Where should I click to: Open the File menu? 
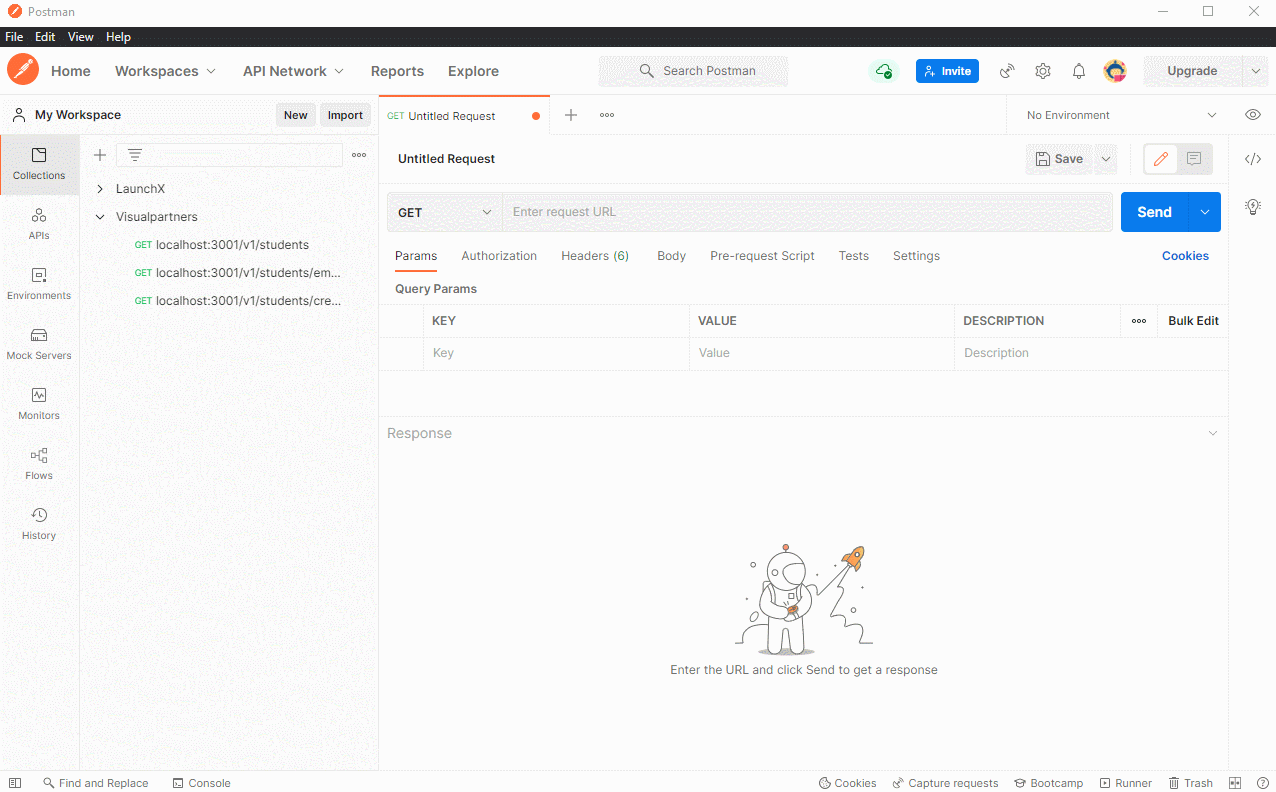point(14,37)
